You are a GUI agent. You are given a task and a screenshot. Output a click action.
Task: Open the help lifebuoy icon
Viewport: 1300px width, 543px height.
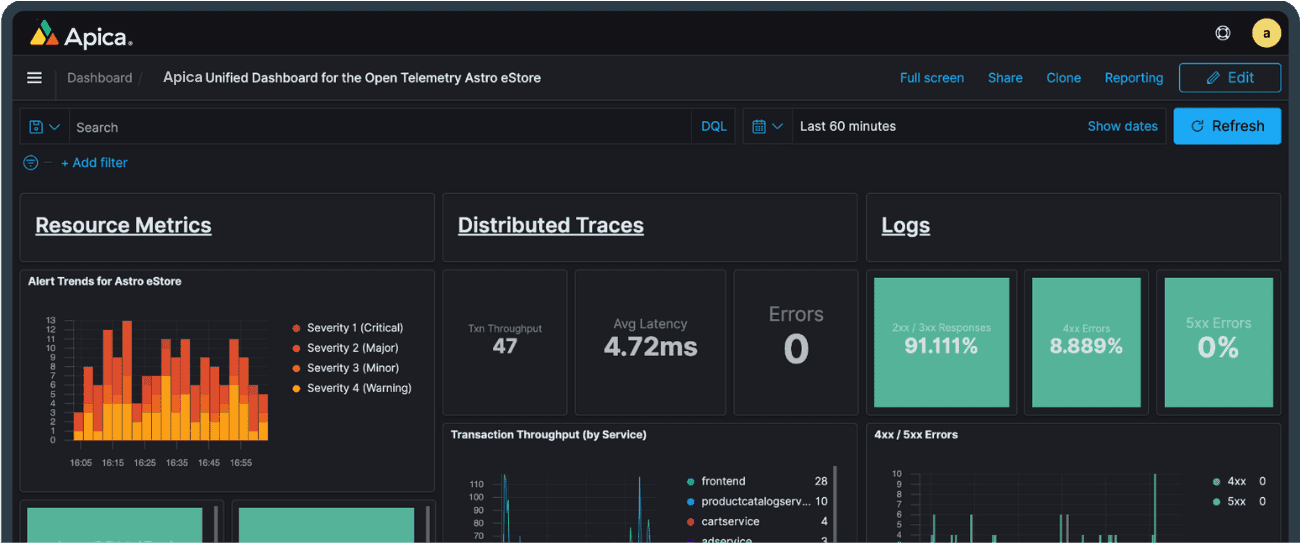(x=1222, y=33)
